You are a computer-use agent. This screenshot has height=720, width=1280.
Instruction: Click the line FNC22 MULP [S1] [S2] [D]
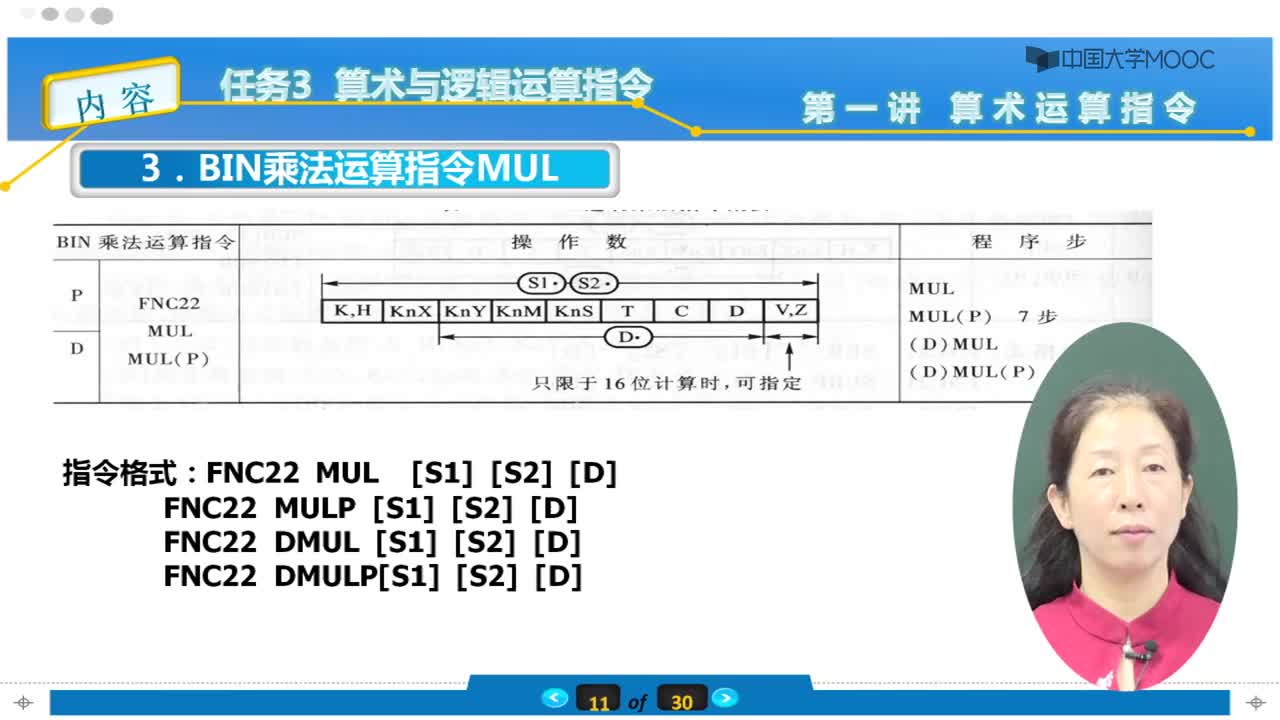coord(371,508)
